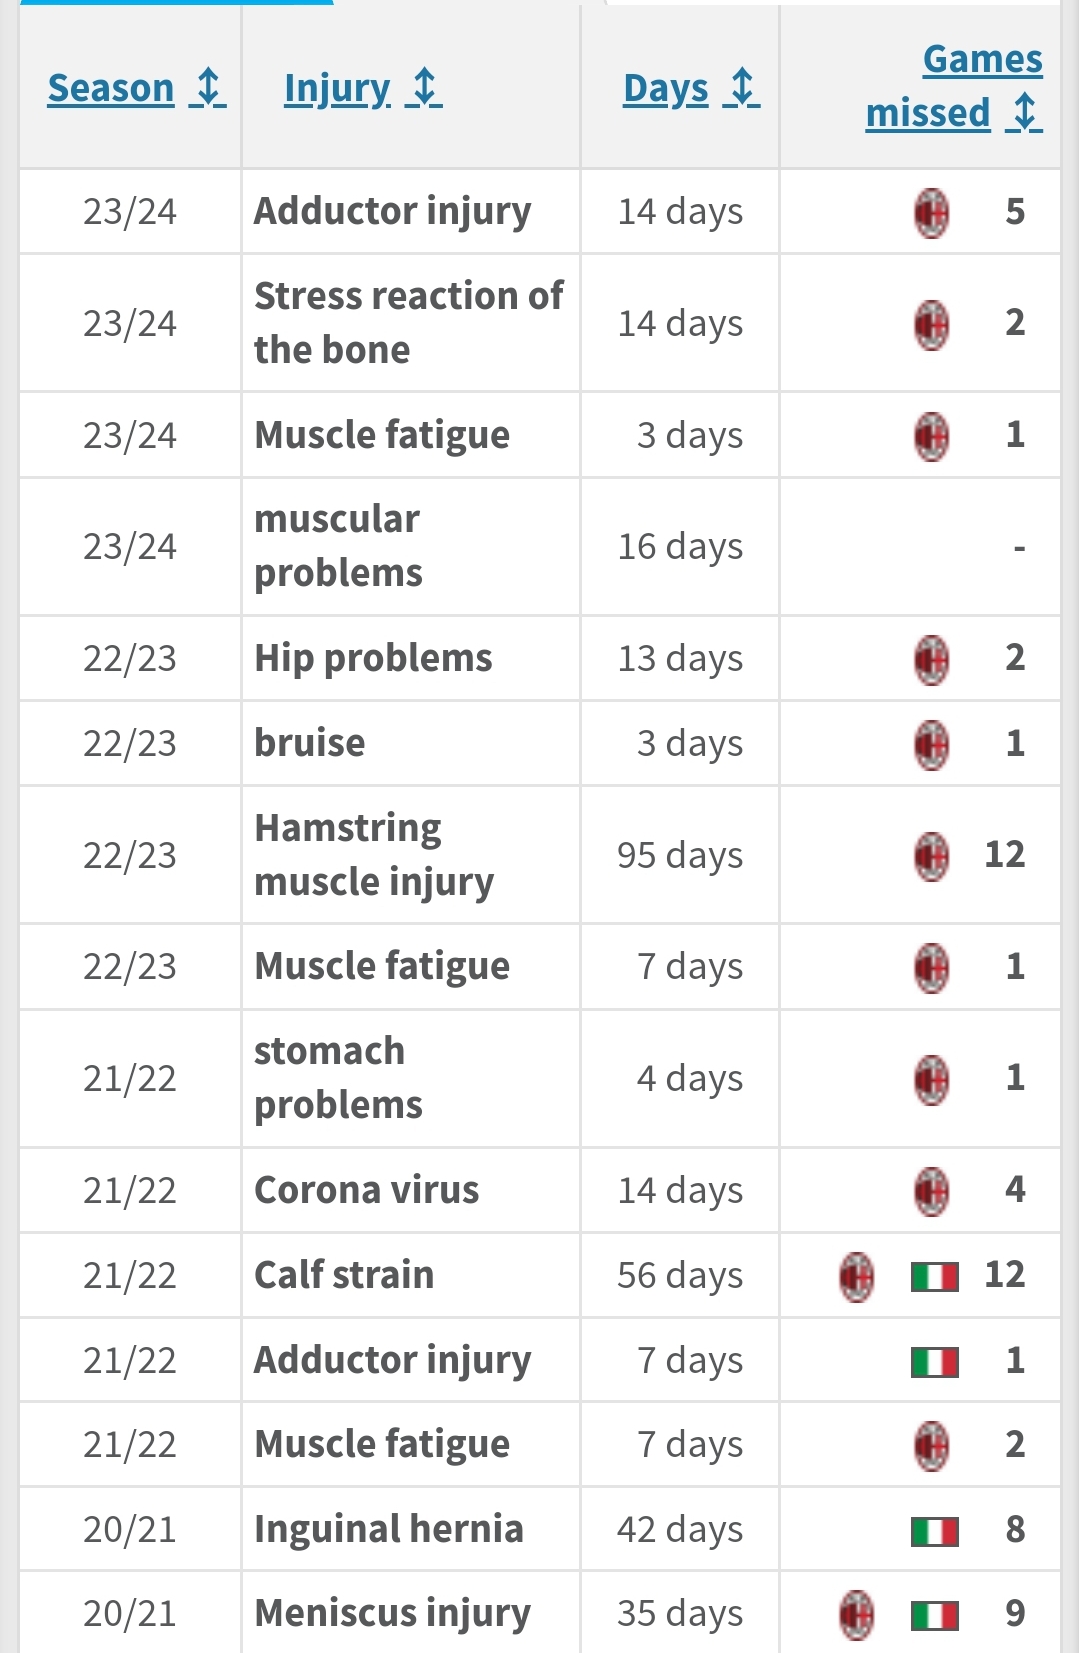
Task: Sort table by Days header link
Action: pos(665,89)
